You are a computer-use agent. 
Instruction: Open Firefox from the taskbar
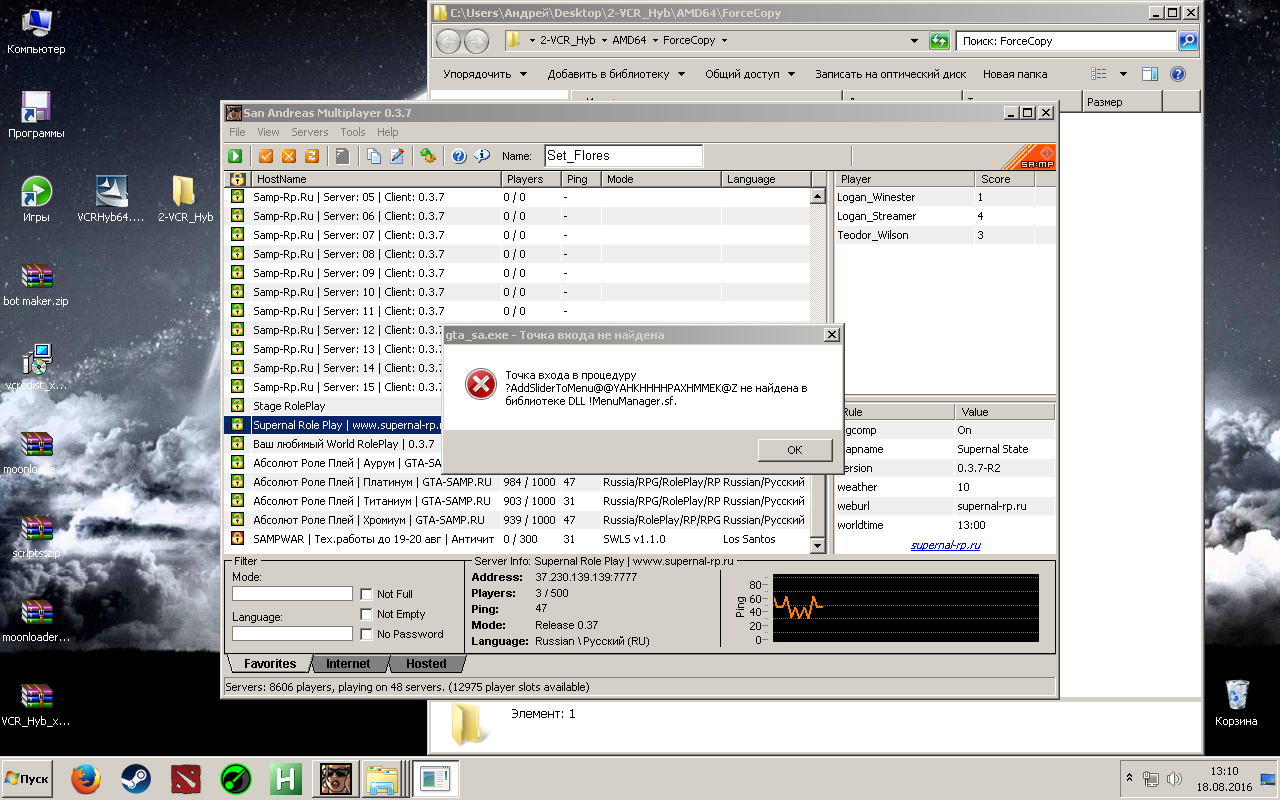pos(87,779)
